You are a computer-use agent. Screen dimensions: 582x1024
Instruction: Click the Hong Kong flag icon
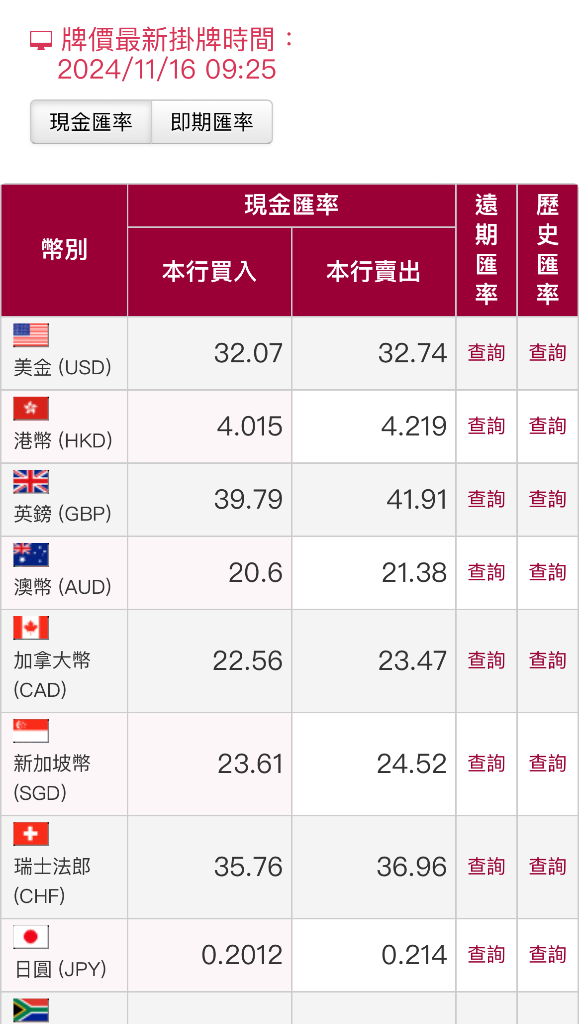[31, 409]
